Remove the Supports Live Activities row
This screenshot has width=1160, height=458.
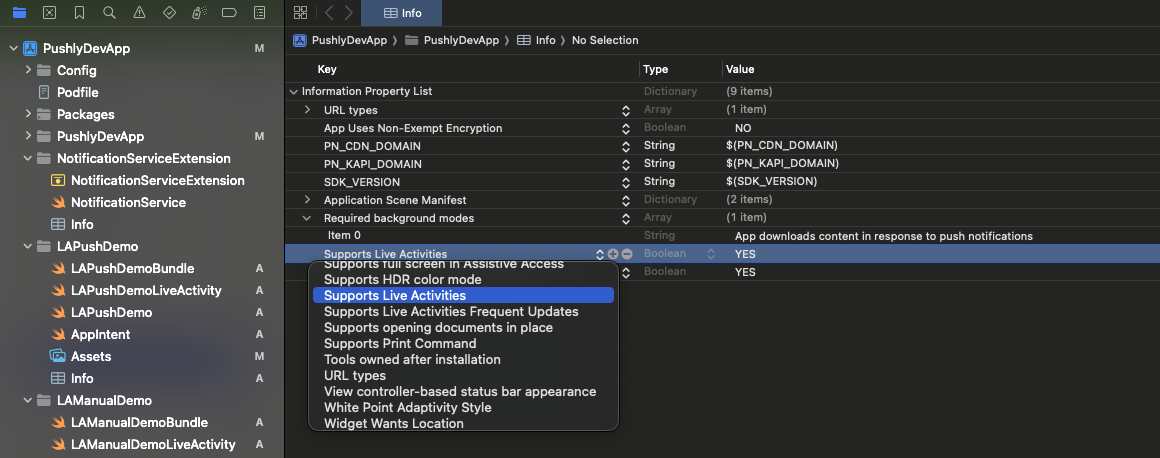pyautogui.click(x=627, y=254)
